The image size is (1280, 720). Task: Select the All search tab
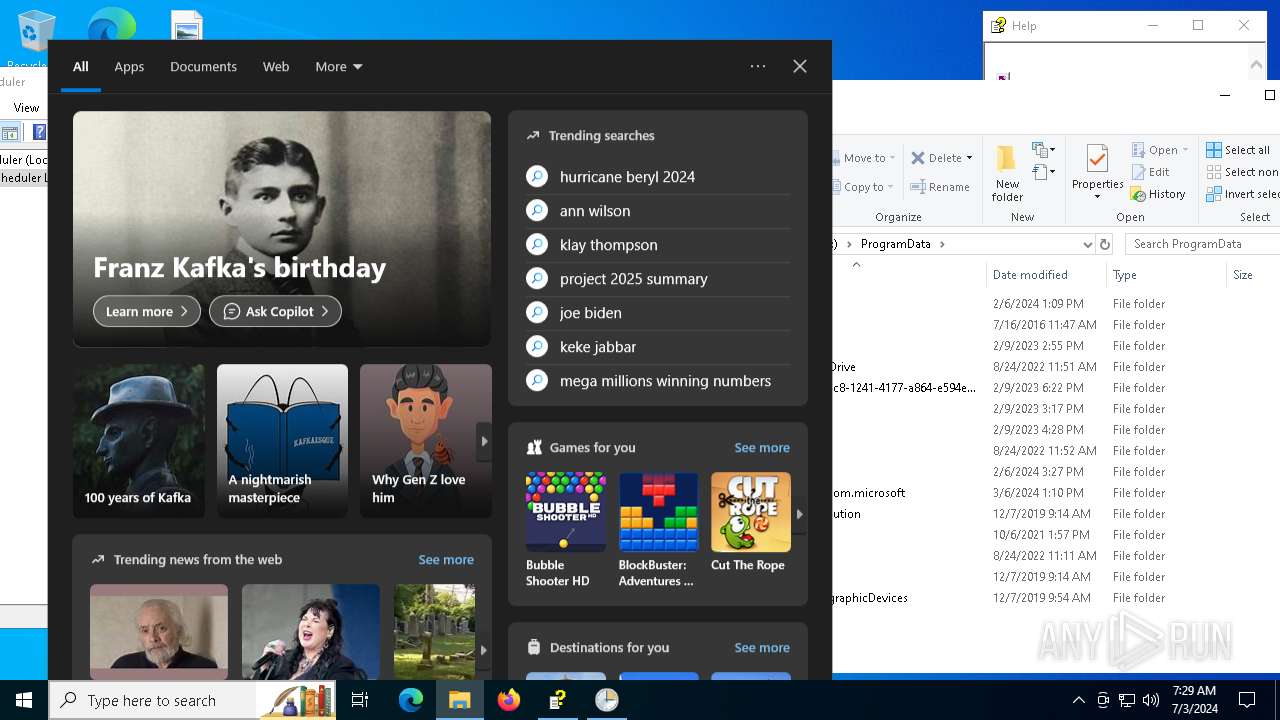pyautogui.click(x=81, y=66)
